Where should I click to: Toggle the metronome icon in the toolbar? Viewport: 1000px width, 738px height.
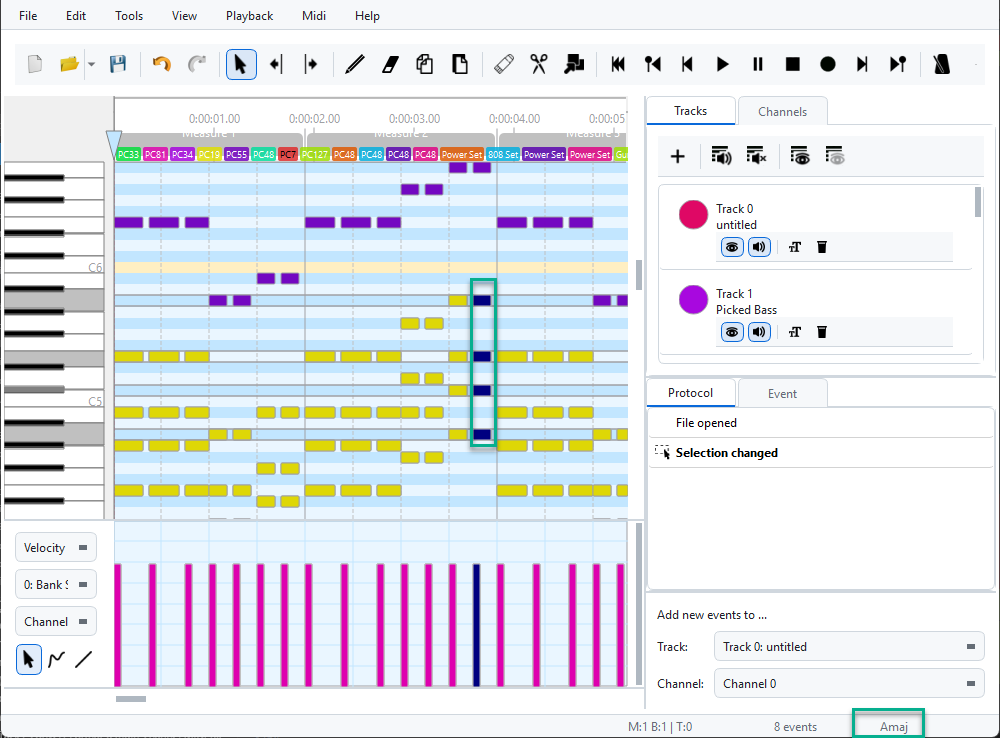click(941, 64)
